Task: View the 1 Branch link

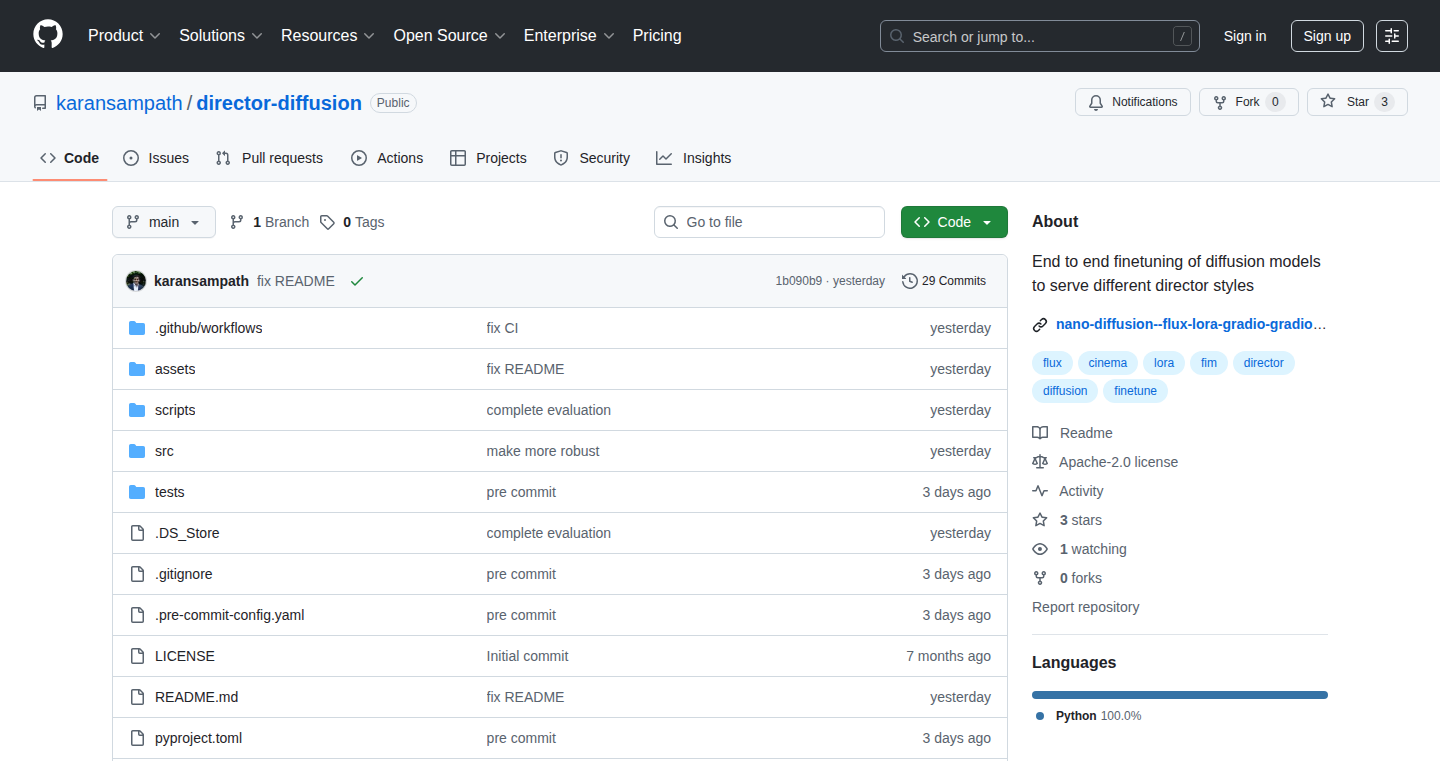Action: click(269, 222)
